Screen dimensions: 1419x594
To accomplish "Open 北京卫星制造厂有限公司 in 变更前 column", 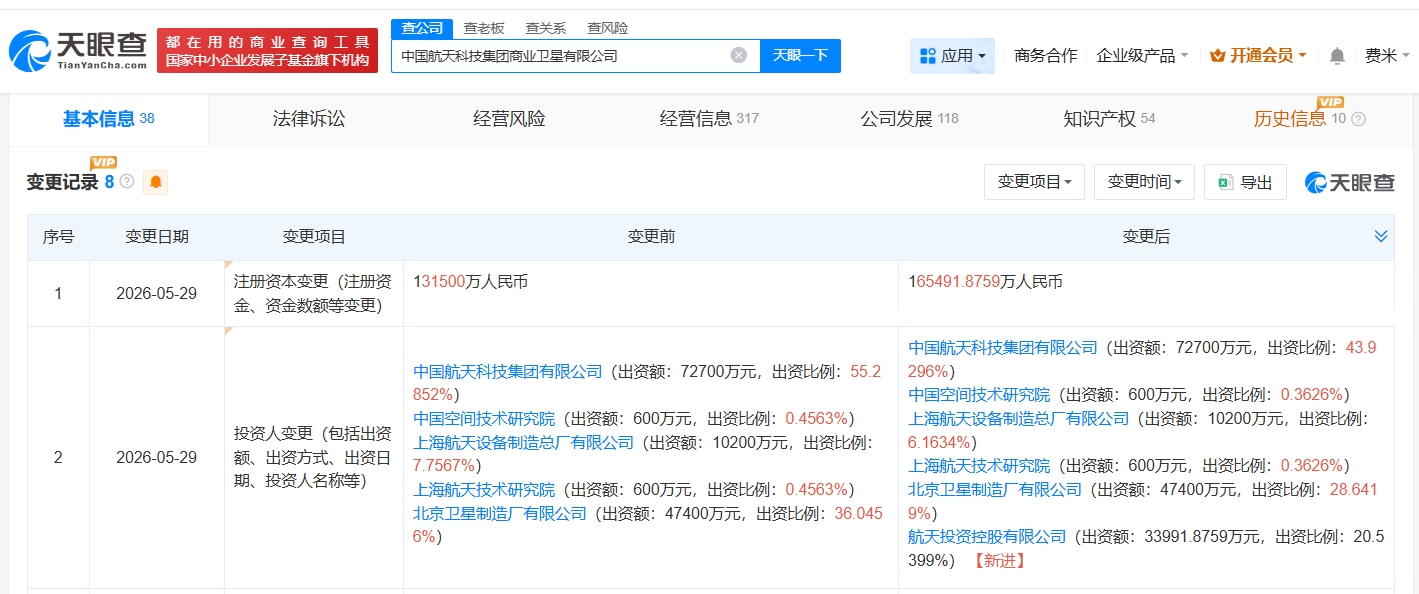I will [x=500, y=514].
